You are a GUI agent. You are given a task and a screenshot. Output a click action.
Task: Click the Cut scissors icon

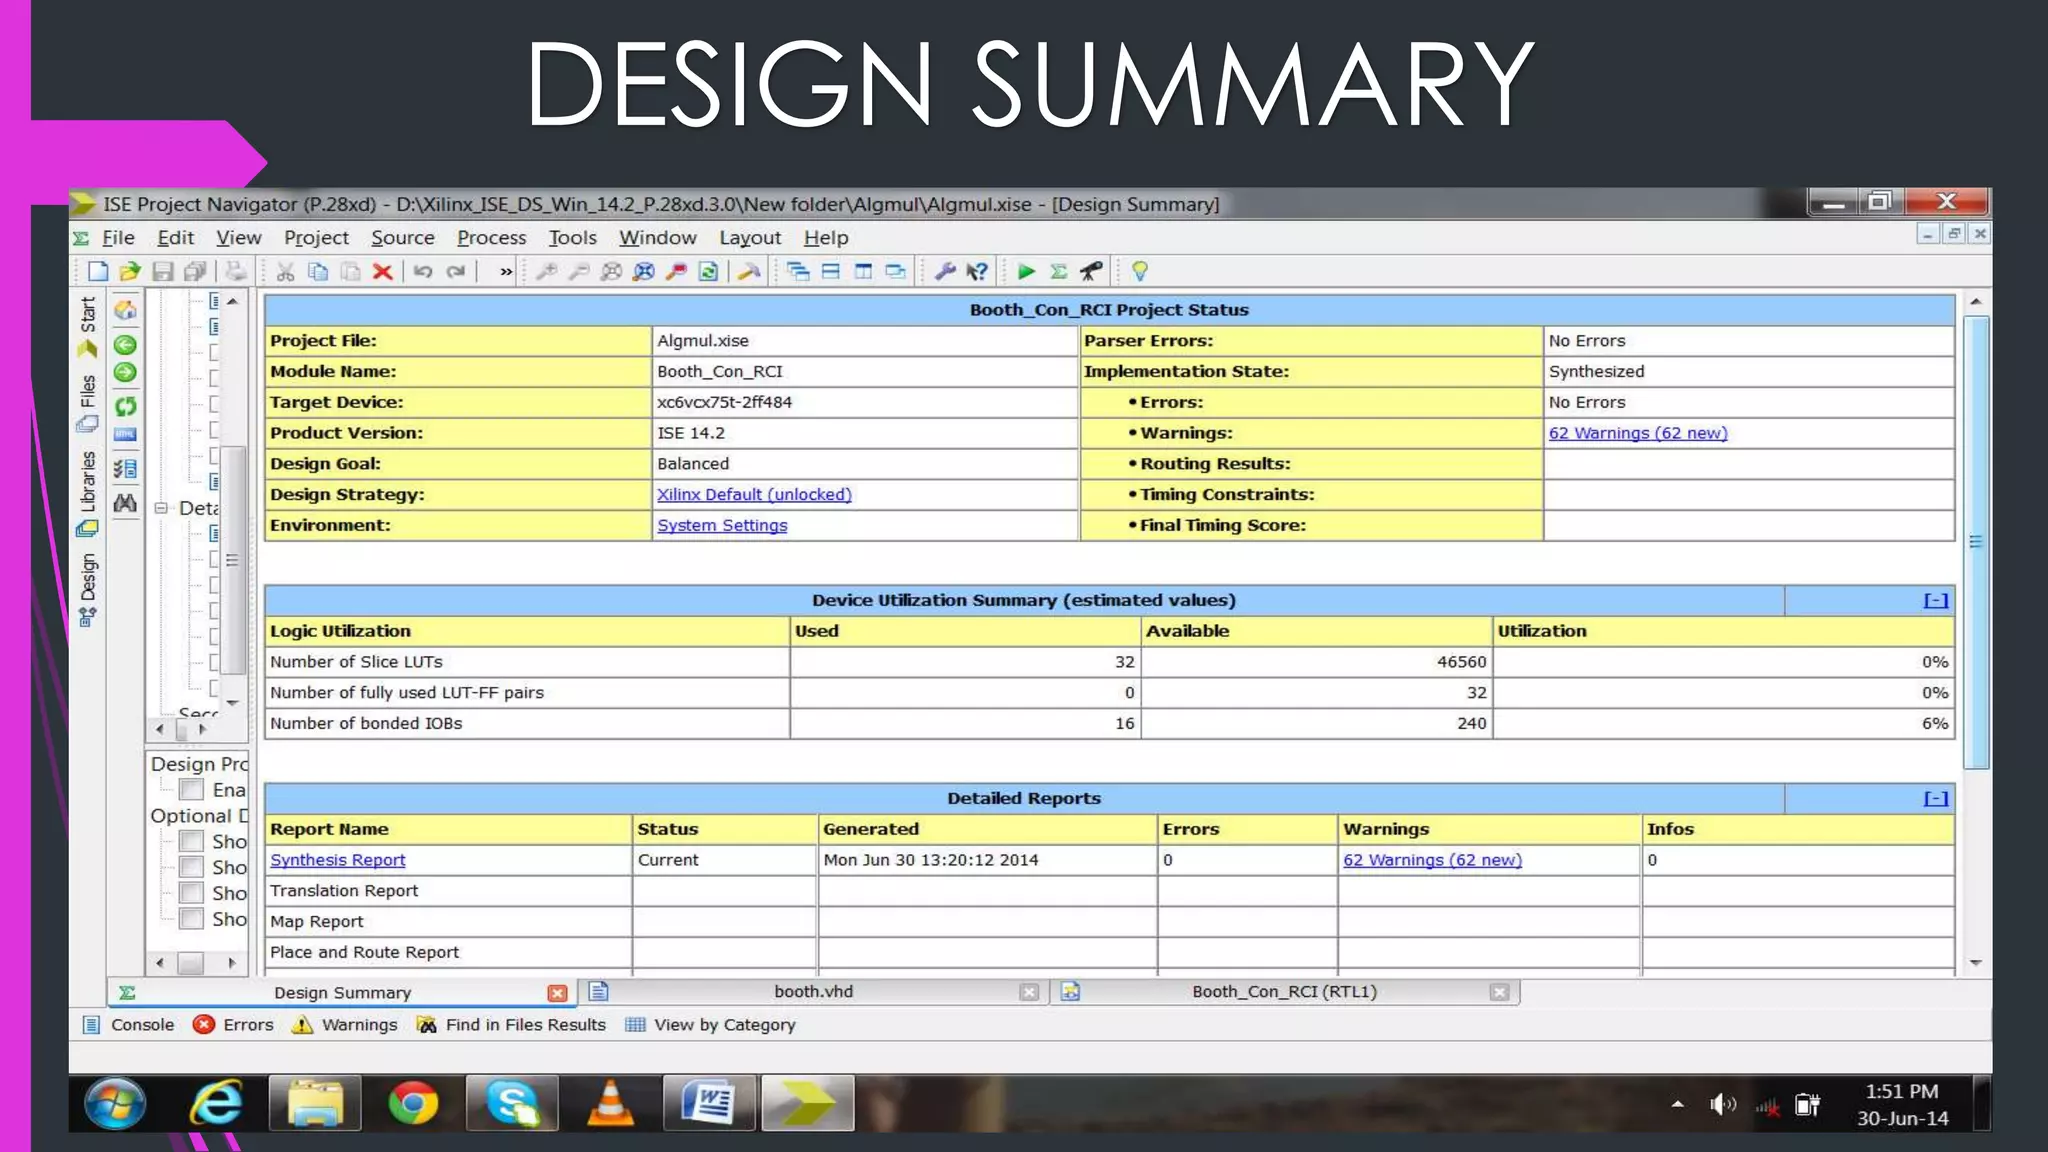(x=285, y=271)
